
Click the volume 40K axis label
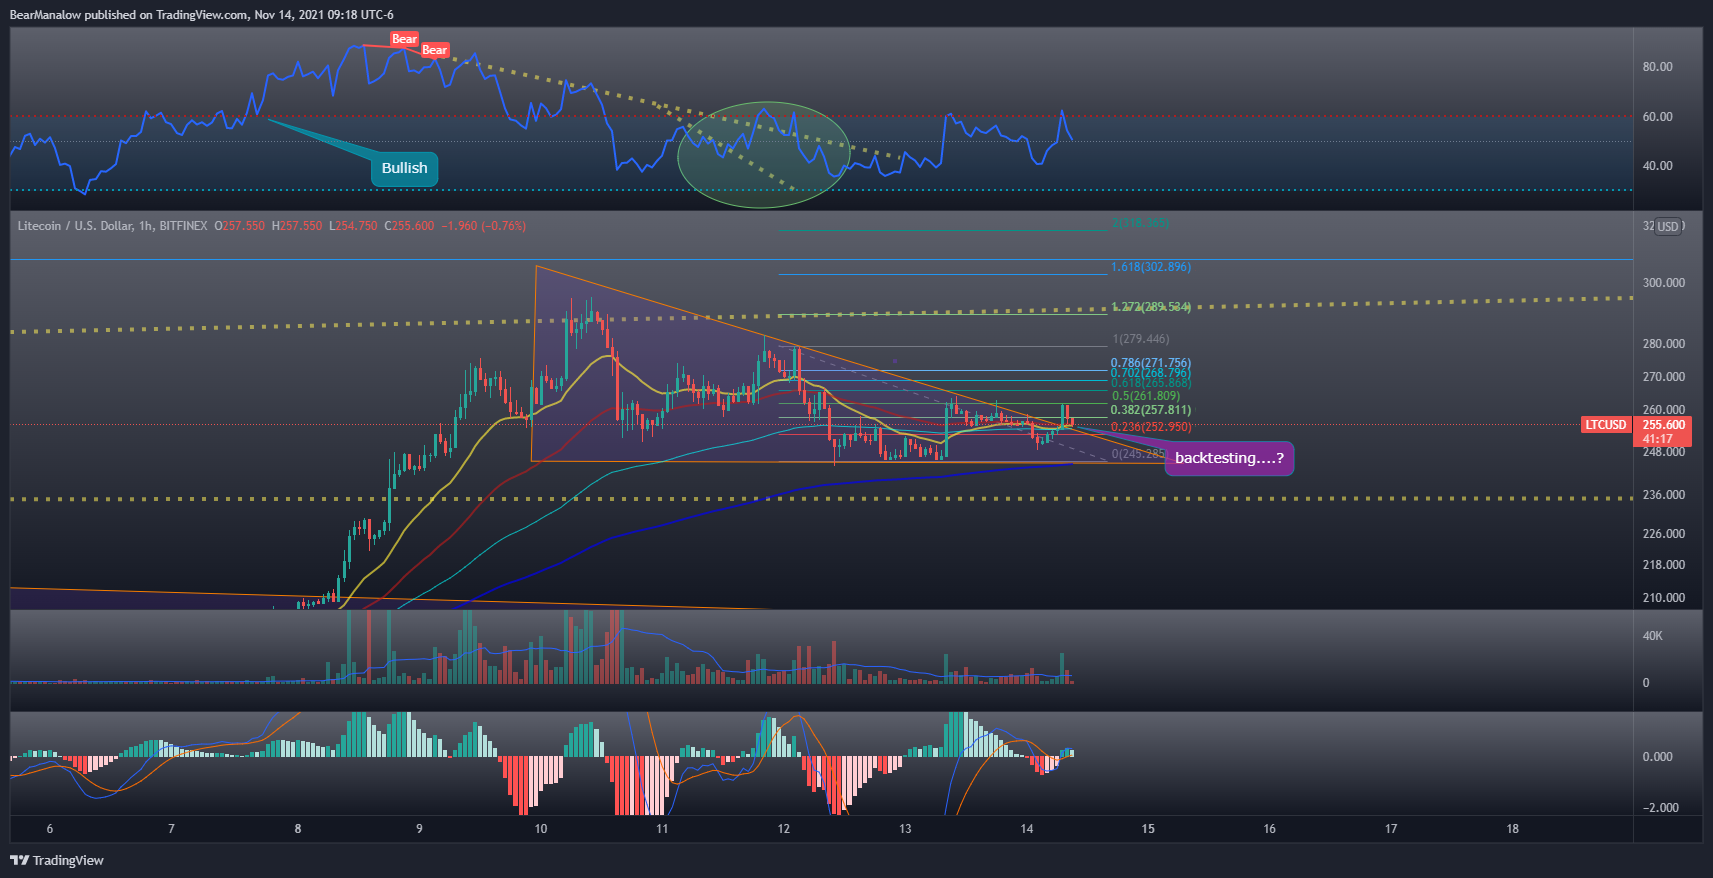point(1653,636)
